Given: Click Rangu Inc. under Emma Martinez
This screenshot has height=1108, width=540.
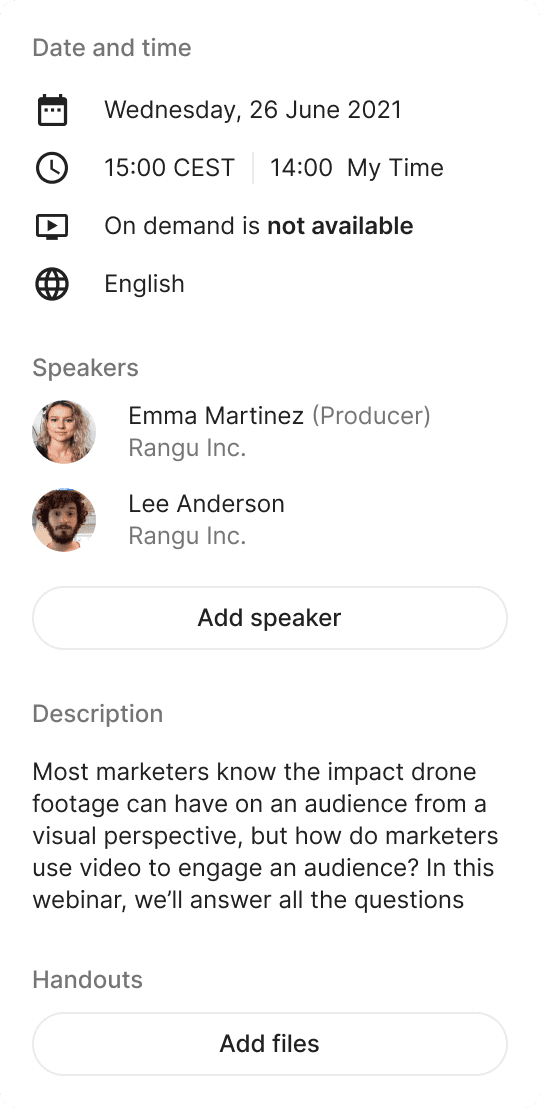Looking at the screenshot, I should tap(187, 448).
